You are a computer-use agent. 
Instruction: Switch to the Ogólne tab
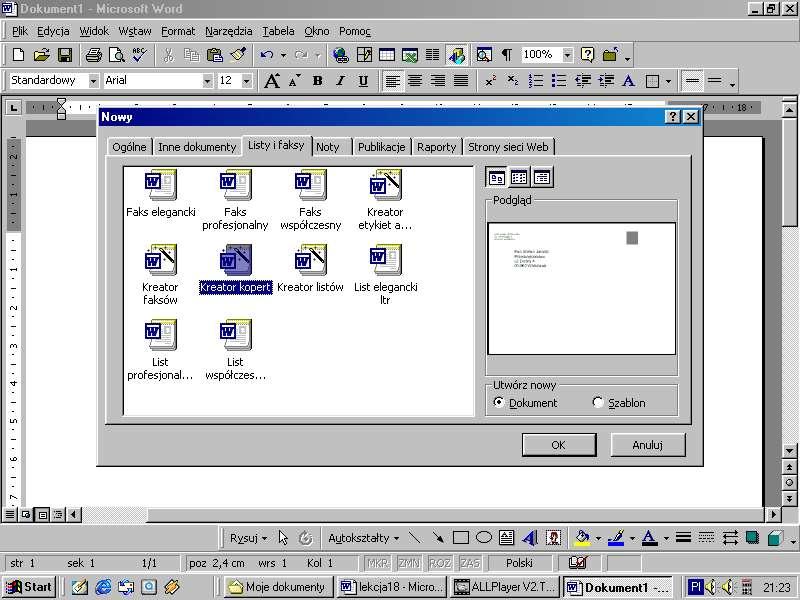(x=129, y=147)
